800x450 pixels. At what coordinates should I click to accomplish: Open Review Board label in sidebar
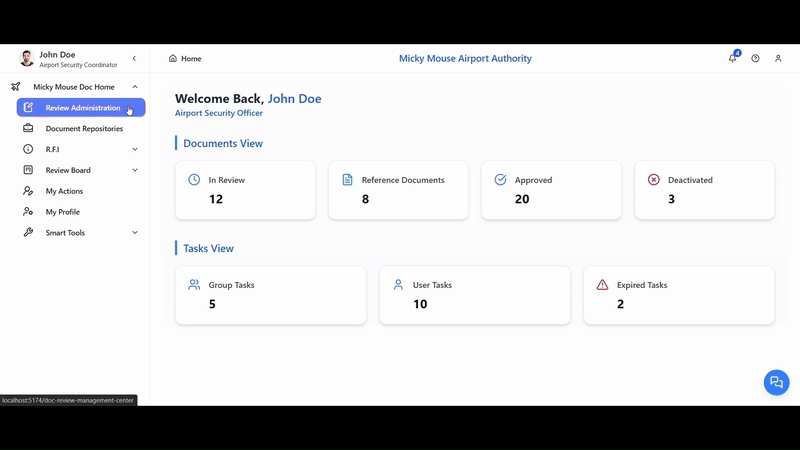coord(68,170)
